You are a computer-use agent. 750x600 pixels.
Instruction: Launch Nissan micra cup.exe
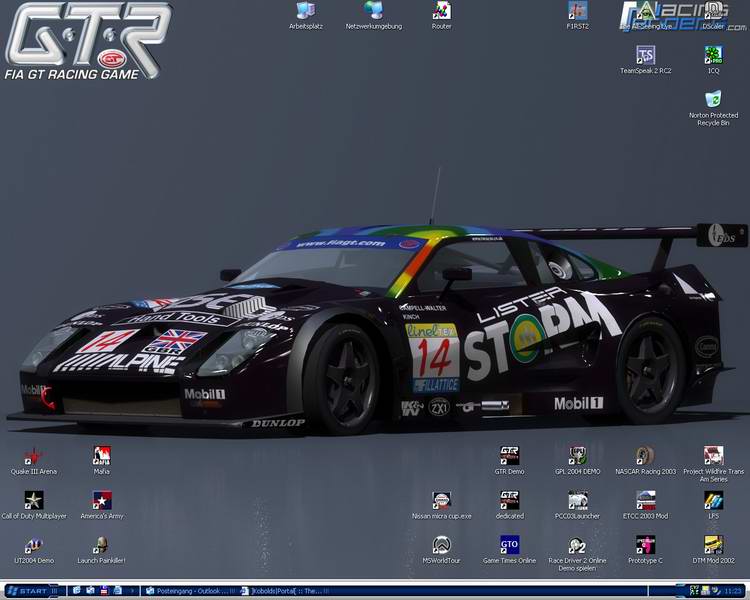coord(441,505)
